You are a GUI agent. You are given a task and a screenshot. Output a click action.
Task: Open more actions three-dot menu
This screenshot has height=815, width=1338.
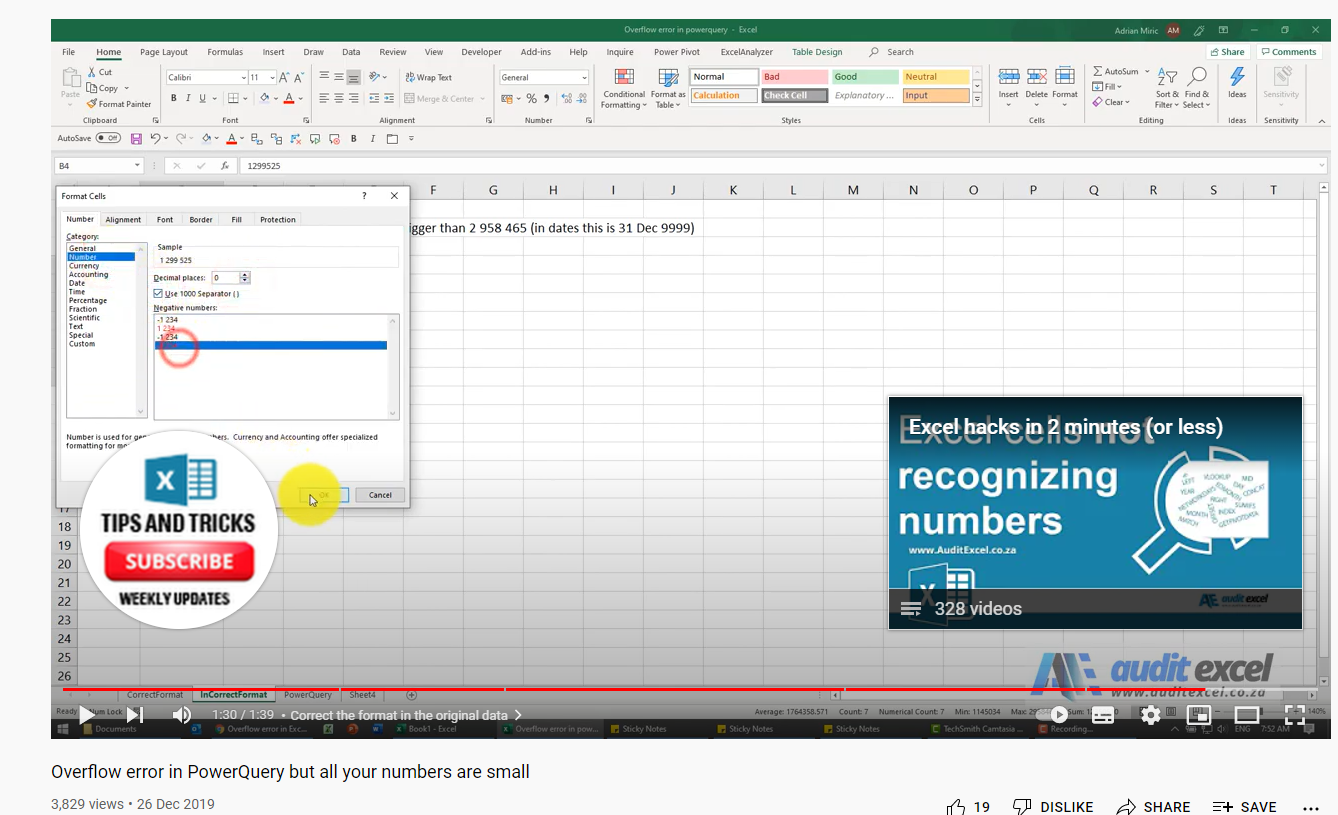[1312, 807]
